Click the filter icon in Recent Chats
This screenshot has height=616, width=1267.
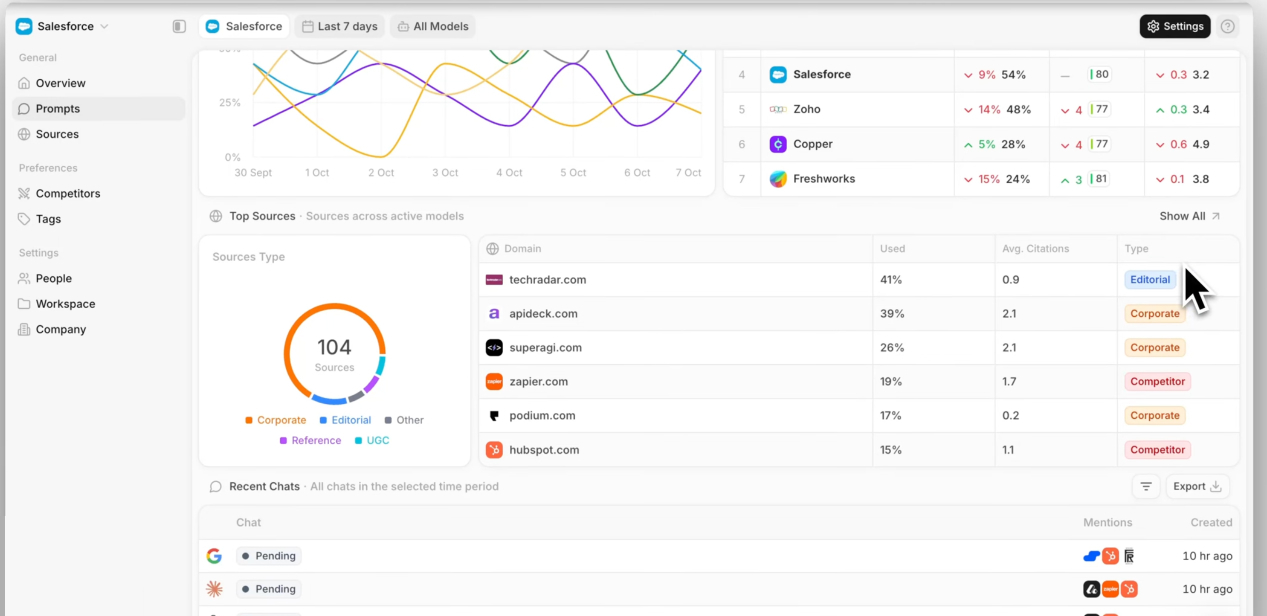(1146, 487)
